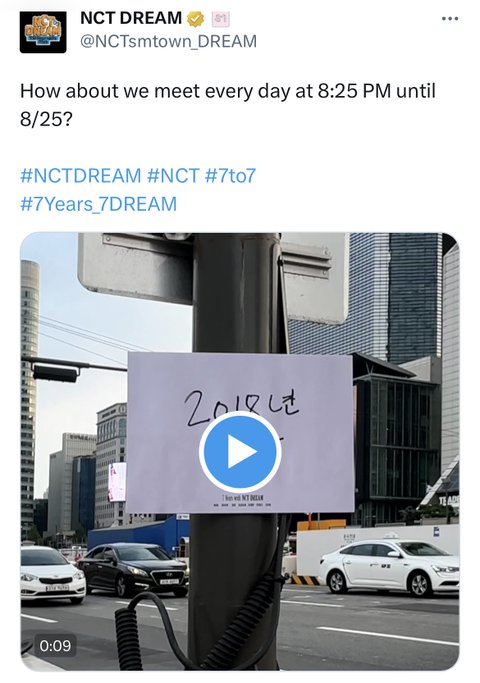Open the NCT DREAM display name
The image size is (480, 683).
131,18
